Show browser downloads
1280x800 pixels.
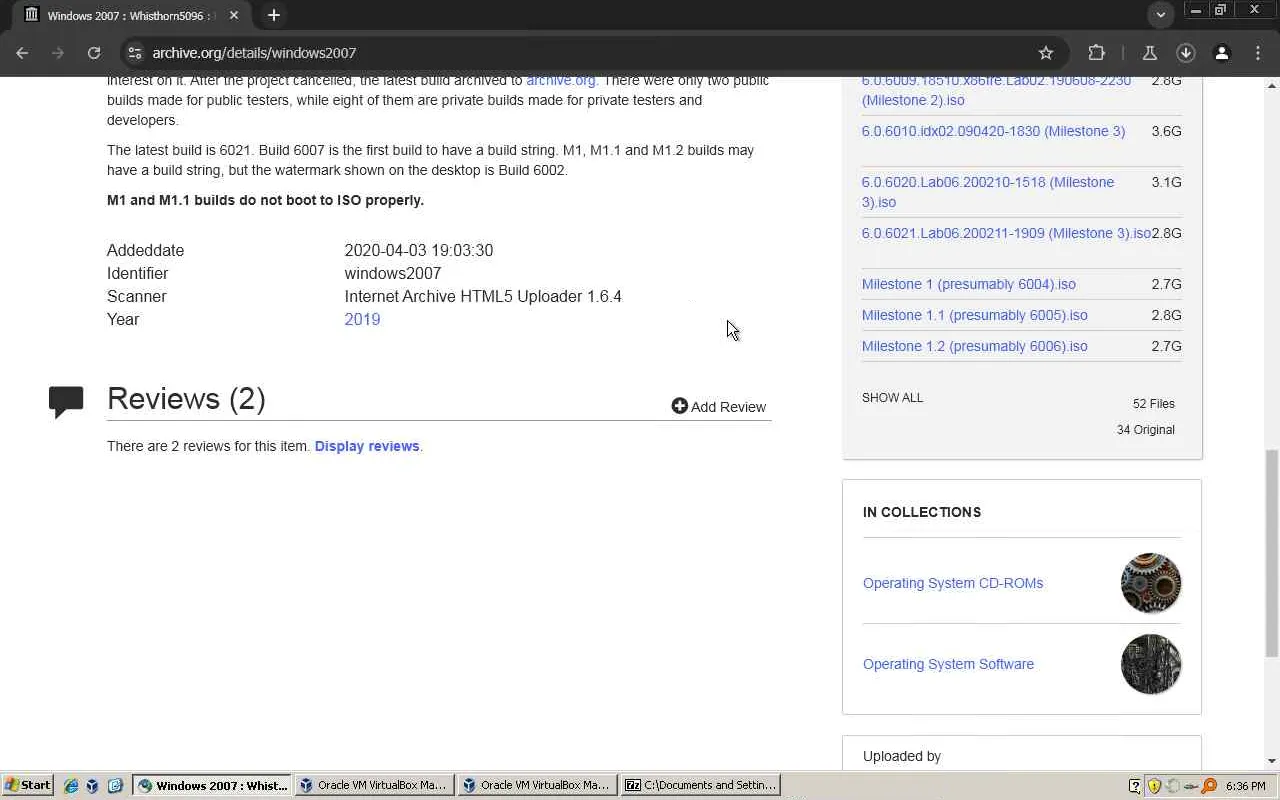(1186, 53)
